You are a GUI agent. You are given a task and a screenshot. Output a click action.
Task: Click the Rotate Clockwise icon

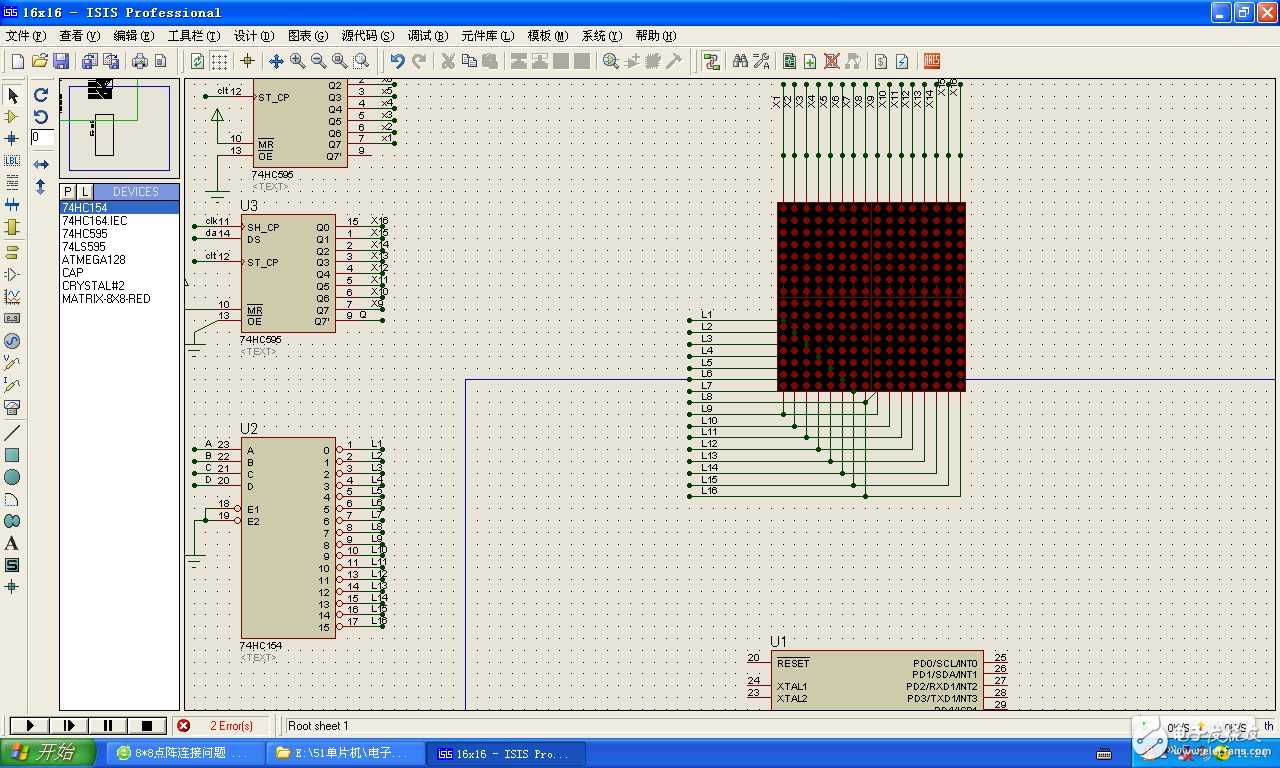[x=41, y=95]
